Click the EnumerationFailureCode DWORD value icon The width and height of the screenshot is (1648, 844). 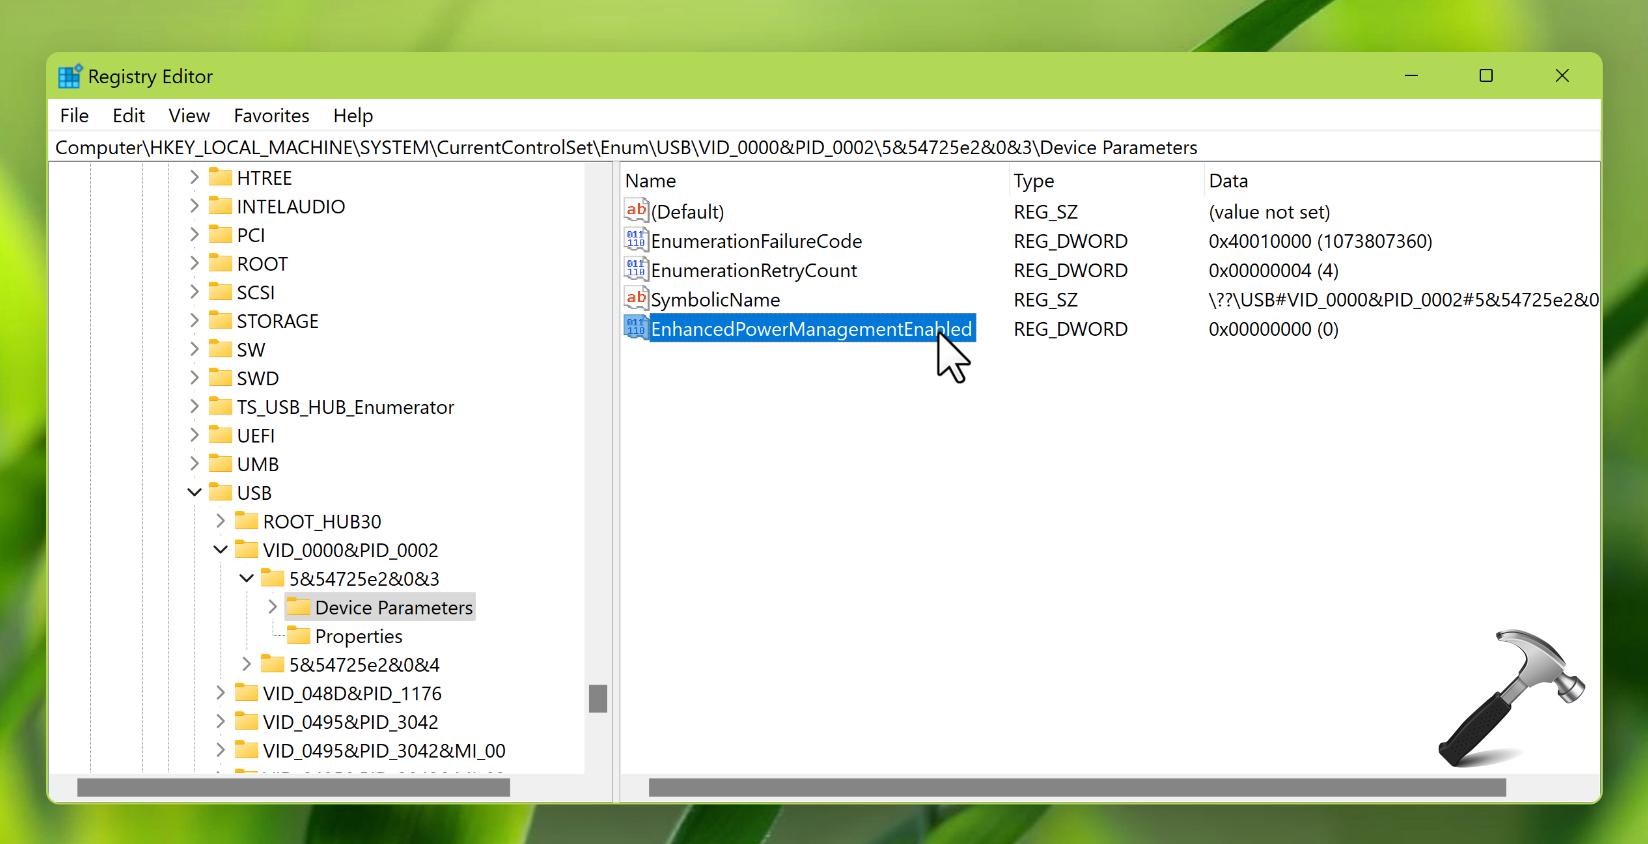(635, 240)
